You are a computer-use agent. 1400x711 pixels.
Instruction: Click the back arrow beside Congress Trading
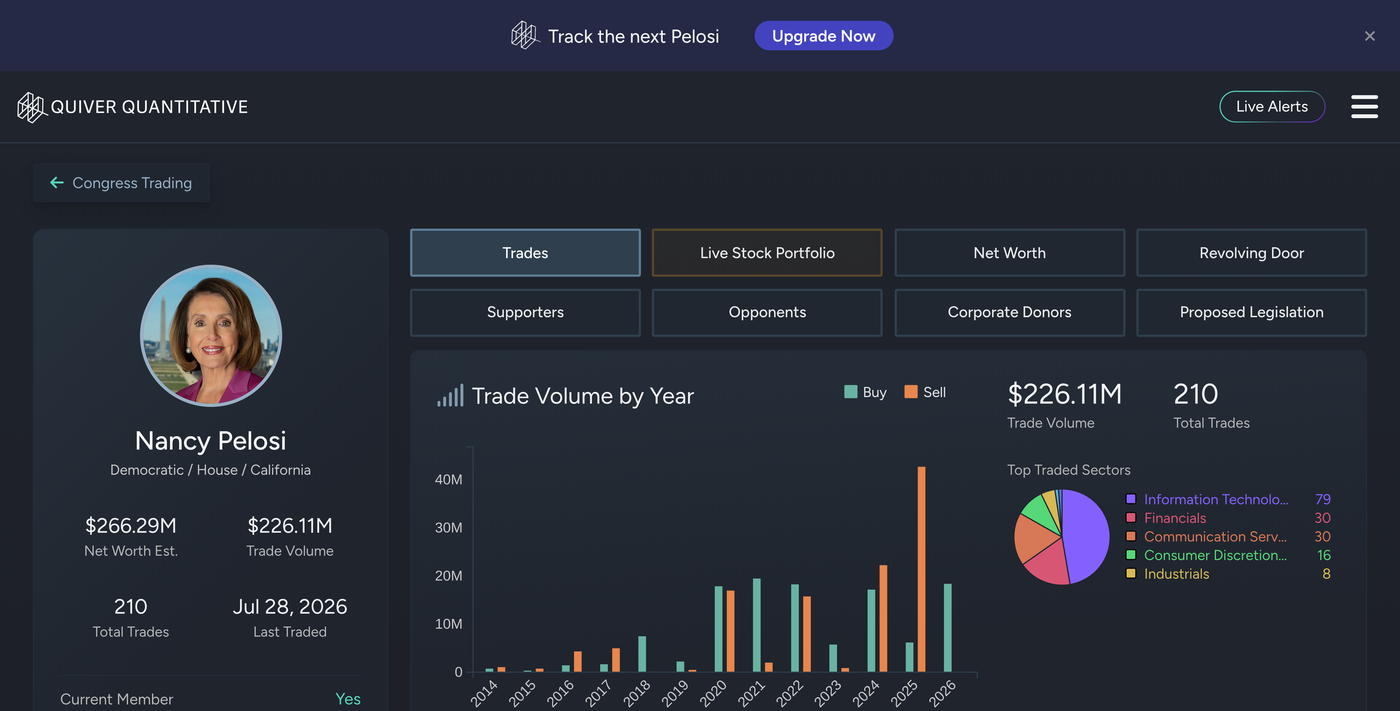click(57, 183)
